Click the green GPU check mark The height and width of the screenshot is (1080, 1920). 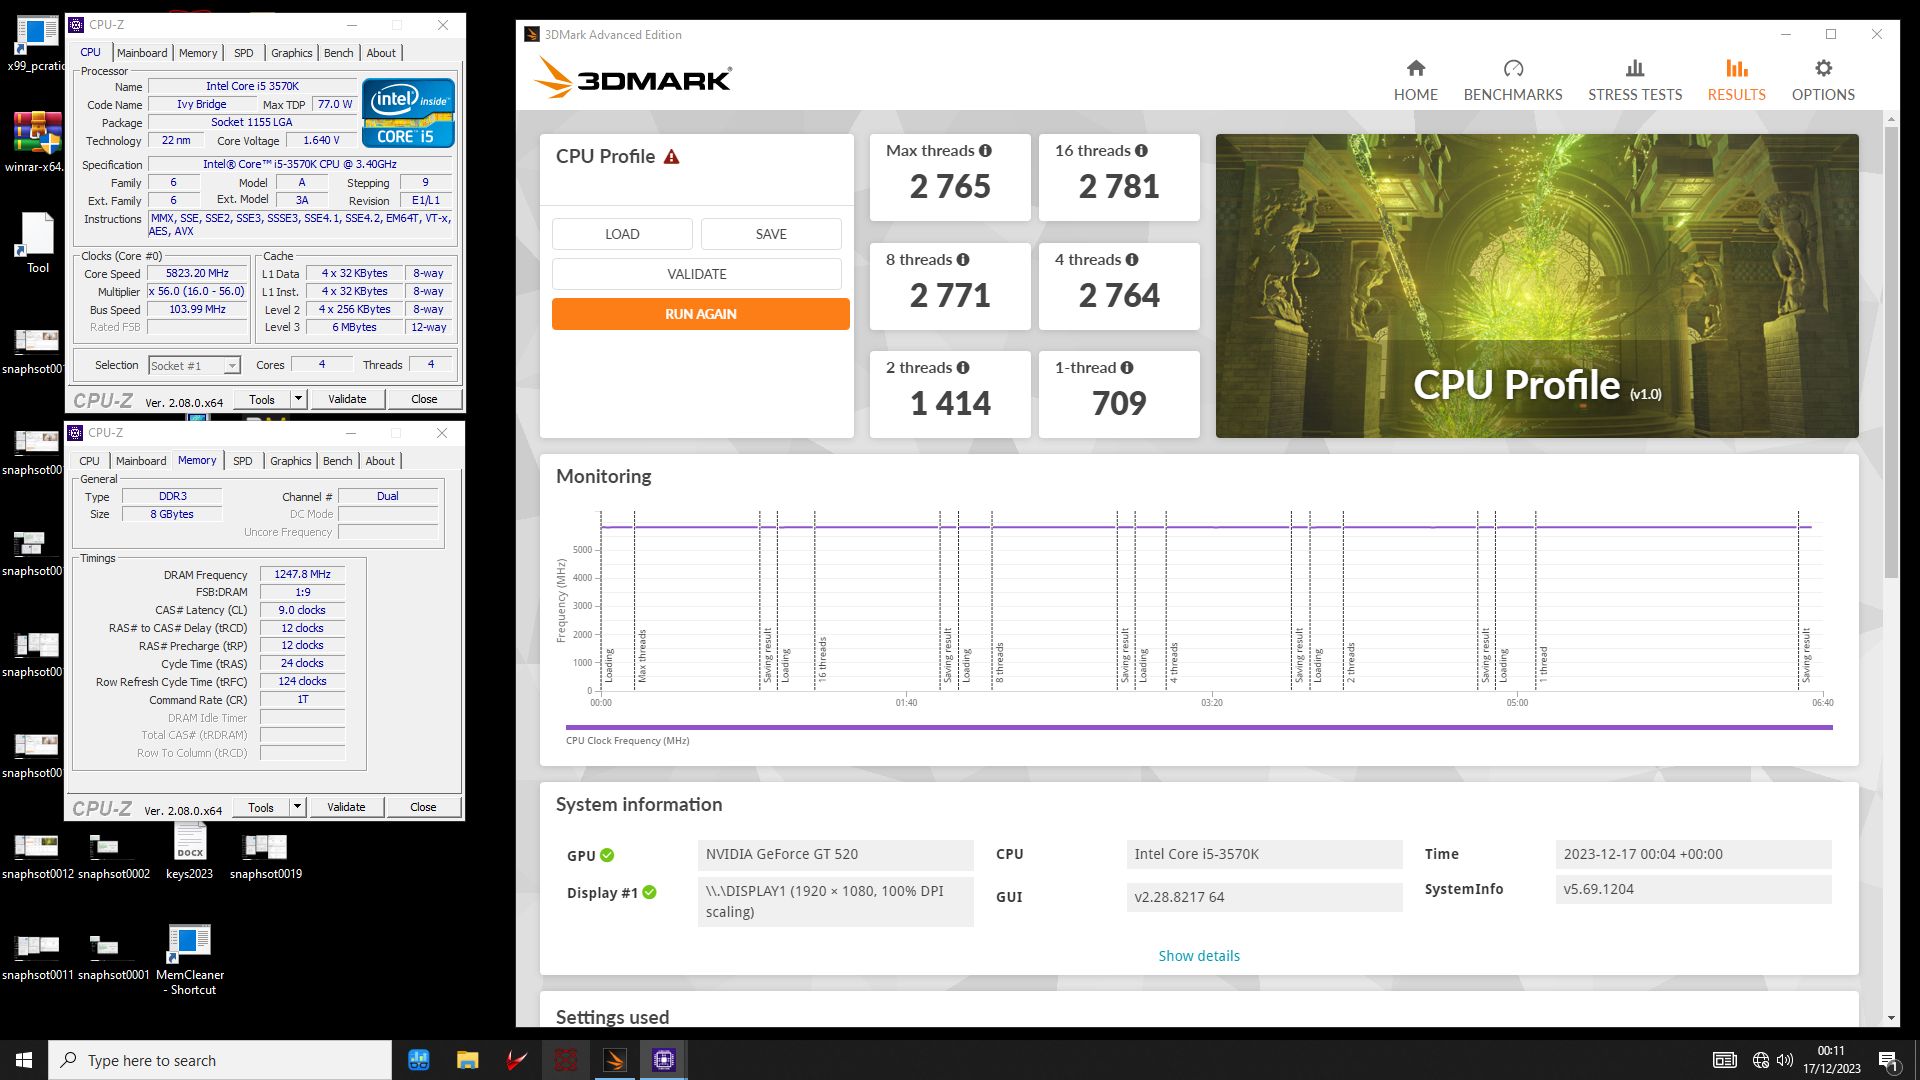click(607, 855)
